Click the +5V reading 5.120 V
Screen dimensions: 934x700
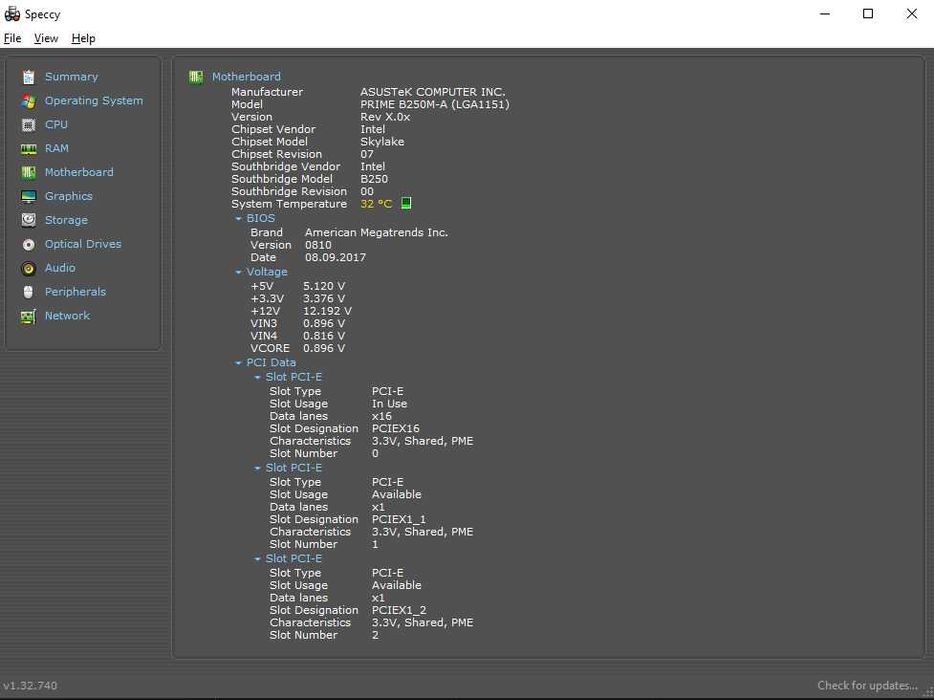(324, 286)
